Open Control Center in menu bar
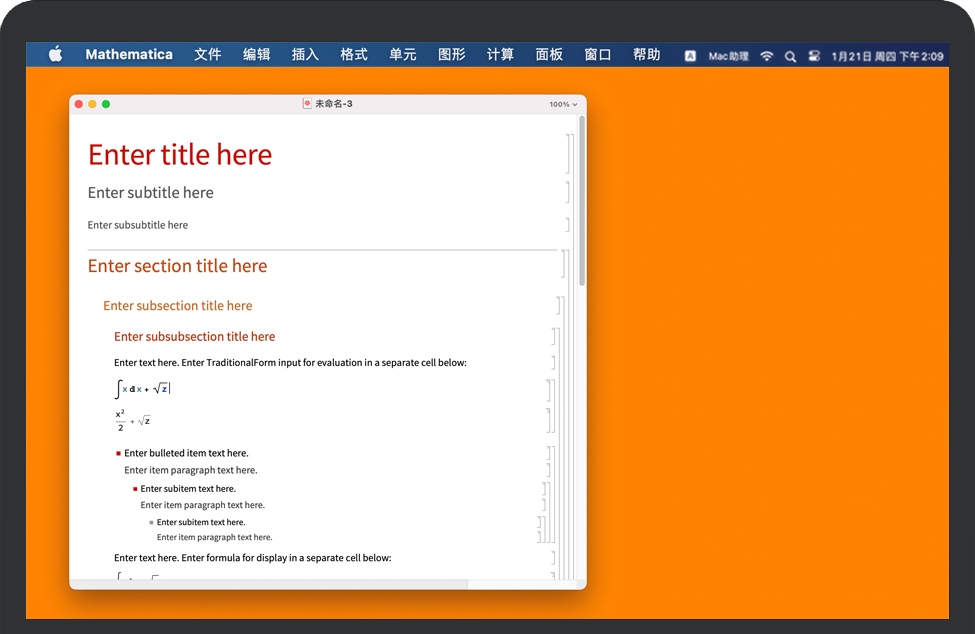Viewport: 975px width, 634px height. [x=813, y=56]
